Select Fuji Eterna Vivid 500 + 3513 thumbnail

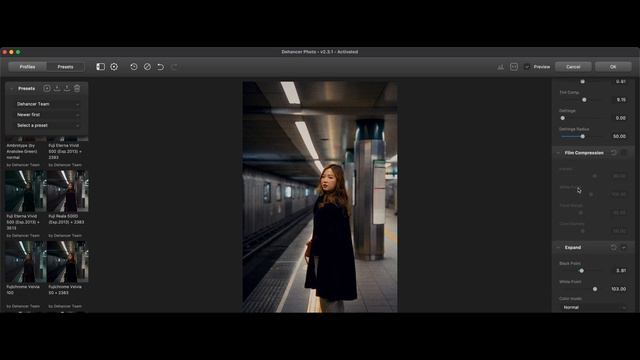click(x=26, y=191)
